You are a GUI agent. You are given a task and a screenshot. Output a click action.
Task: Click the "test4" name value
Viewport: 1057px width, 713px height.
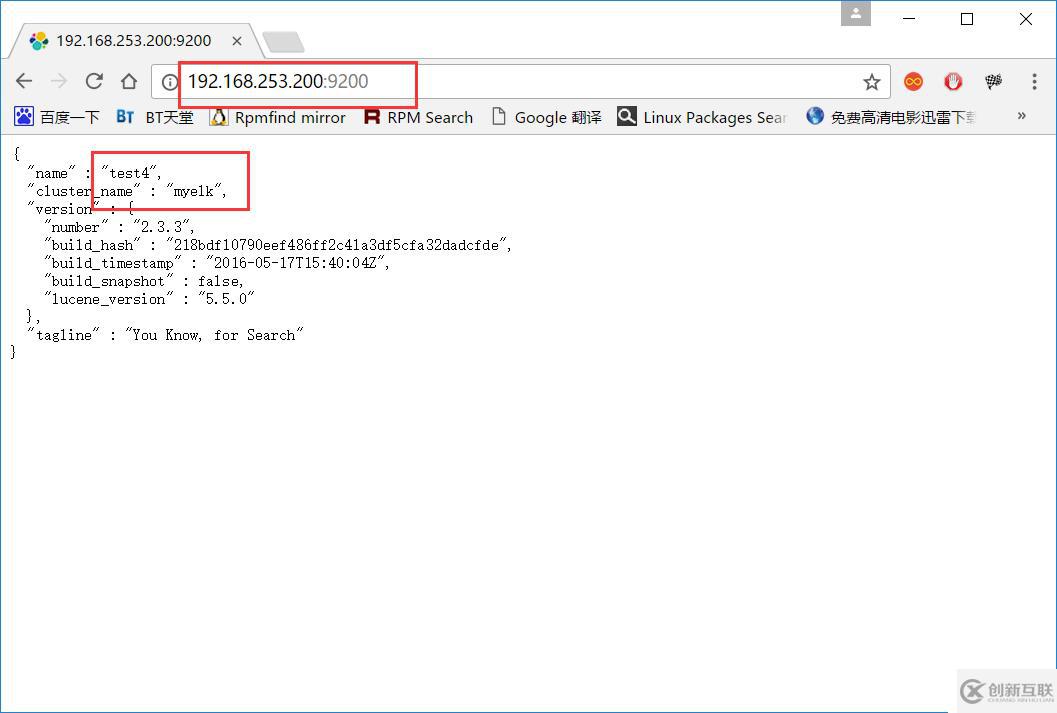131,173
